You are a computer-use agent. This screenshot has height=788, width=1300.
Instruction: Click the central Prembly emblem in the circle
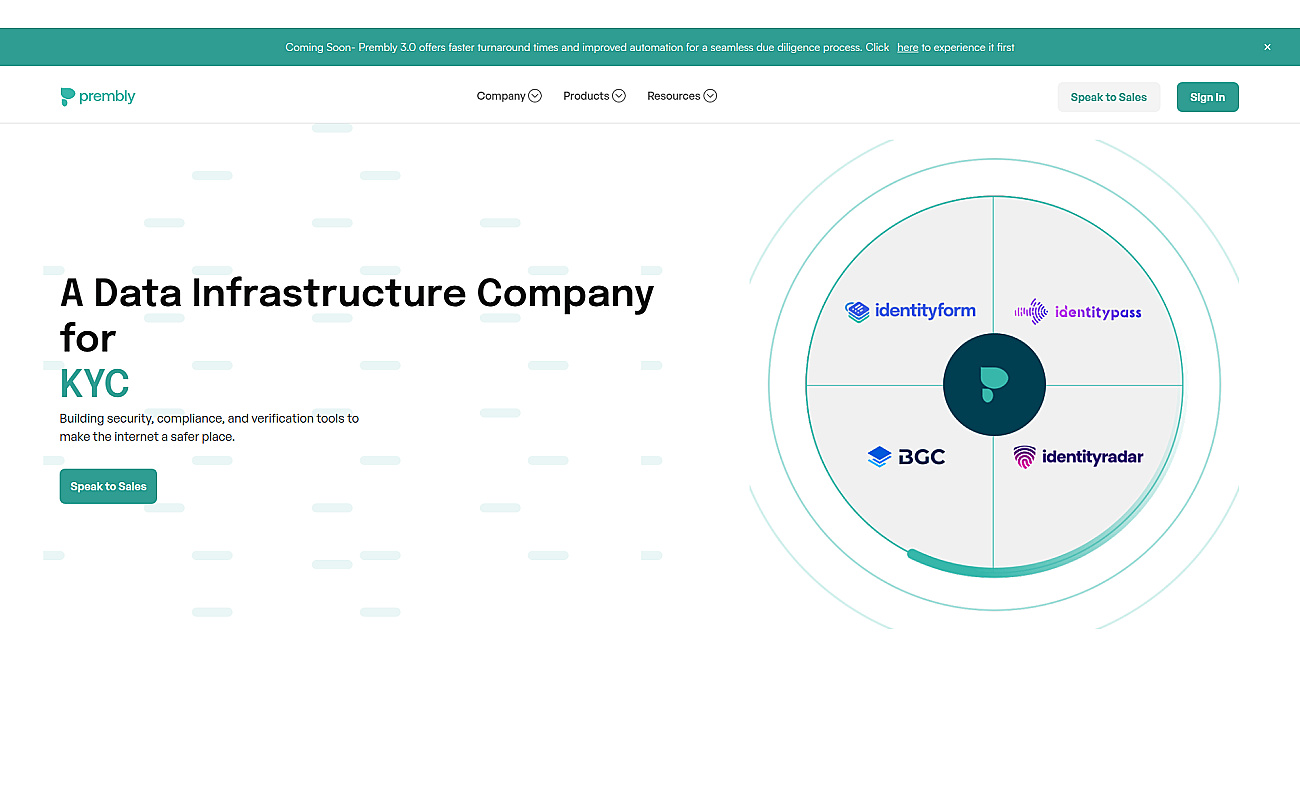click(994, 384)
